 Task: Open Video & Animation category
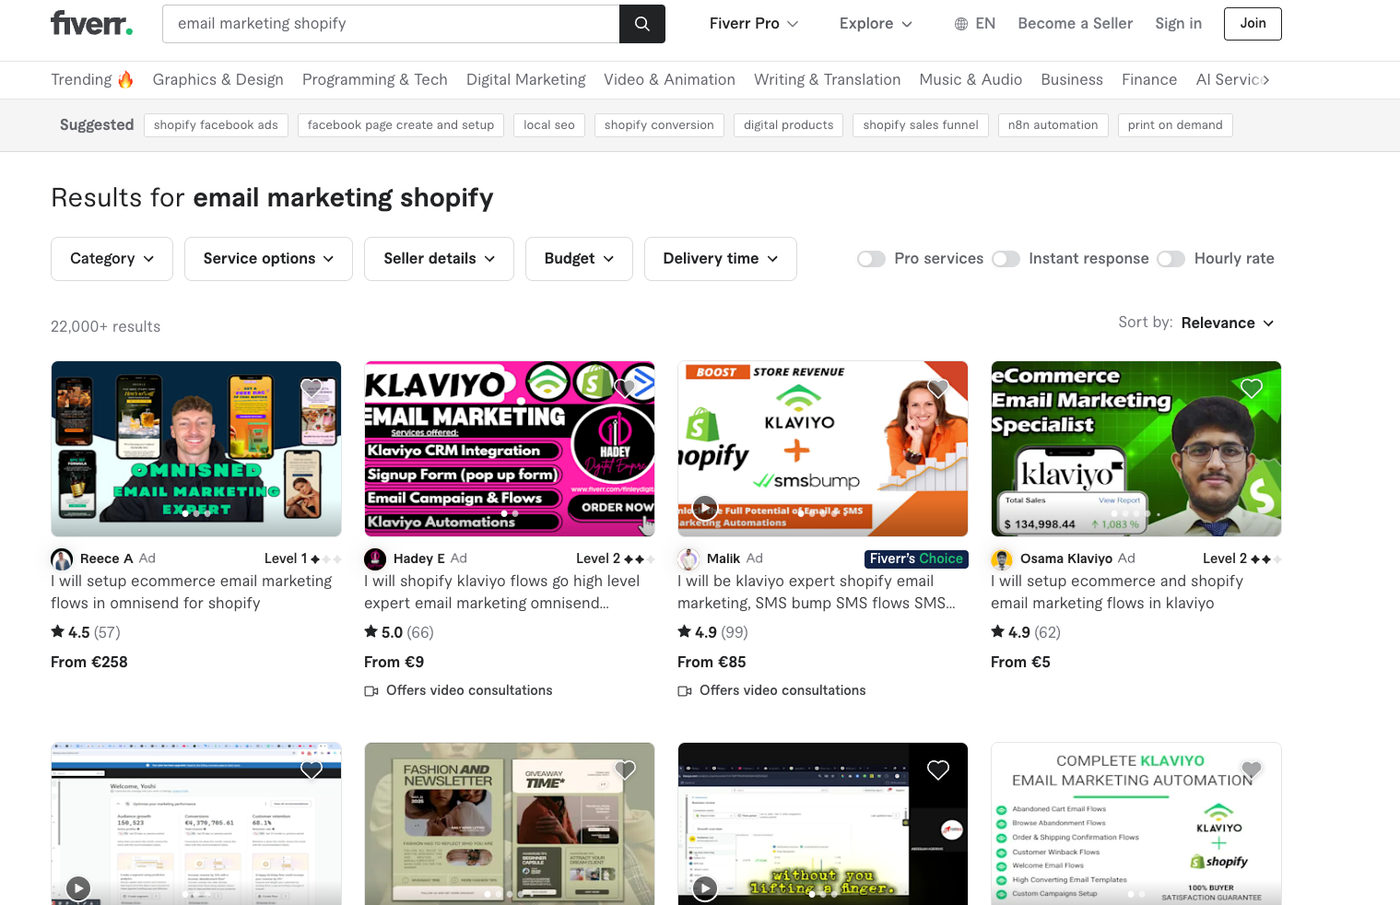click(669, 79)
